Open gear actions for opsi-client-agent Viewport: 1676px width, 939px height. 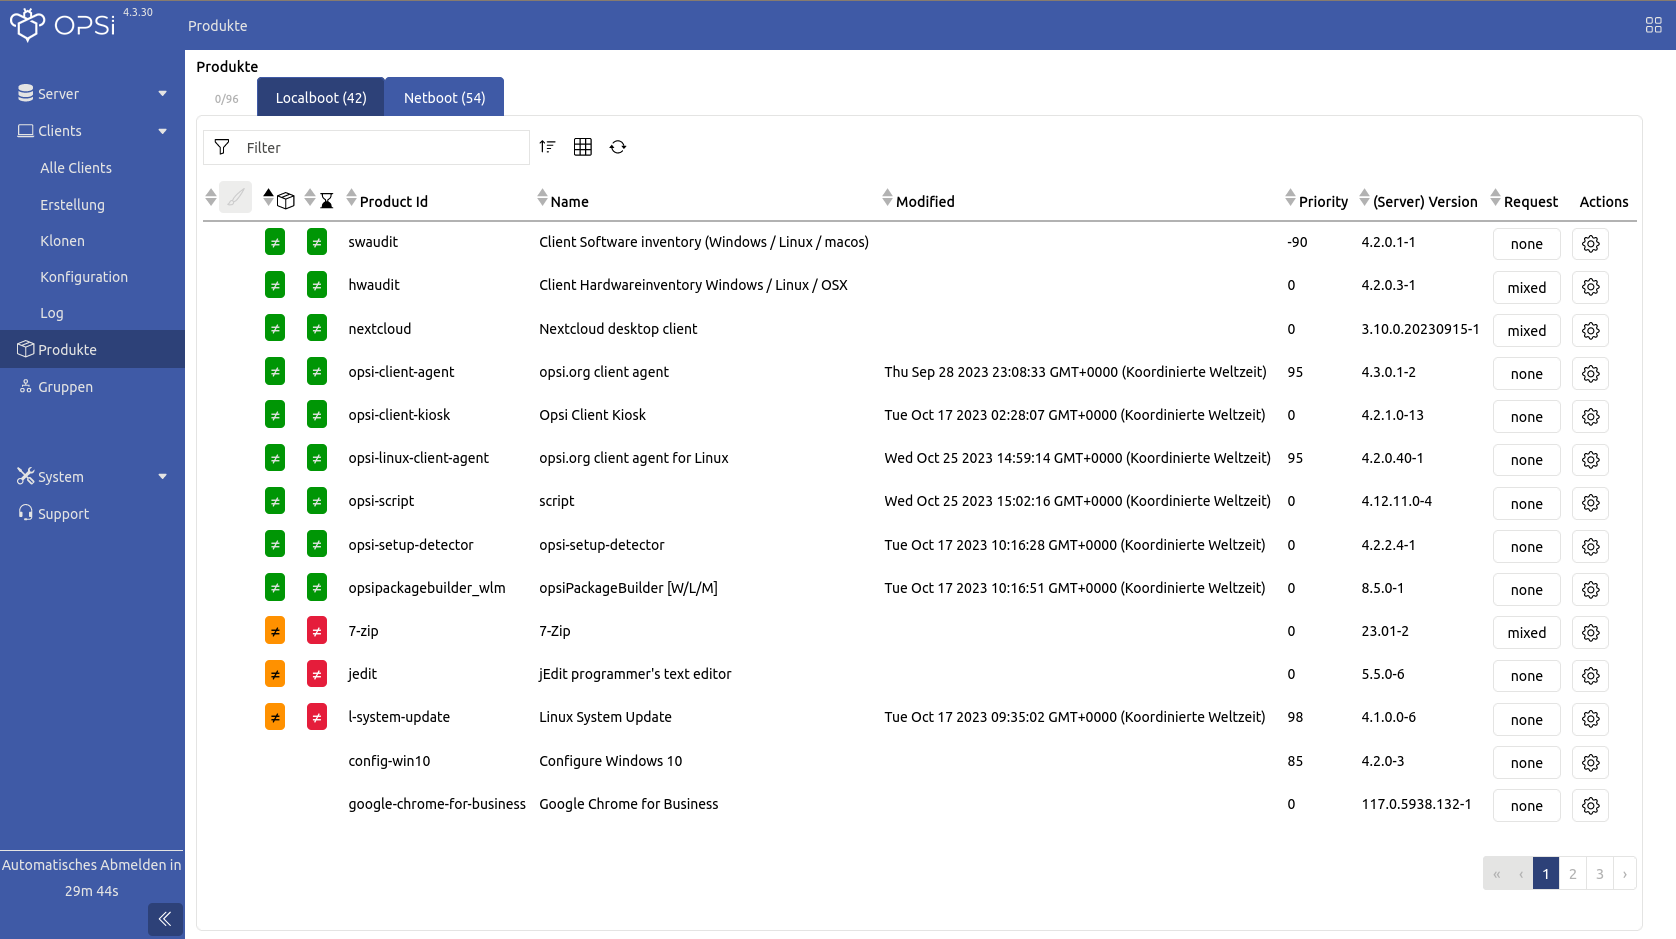[x=1590, y=374]
